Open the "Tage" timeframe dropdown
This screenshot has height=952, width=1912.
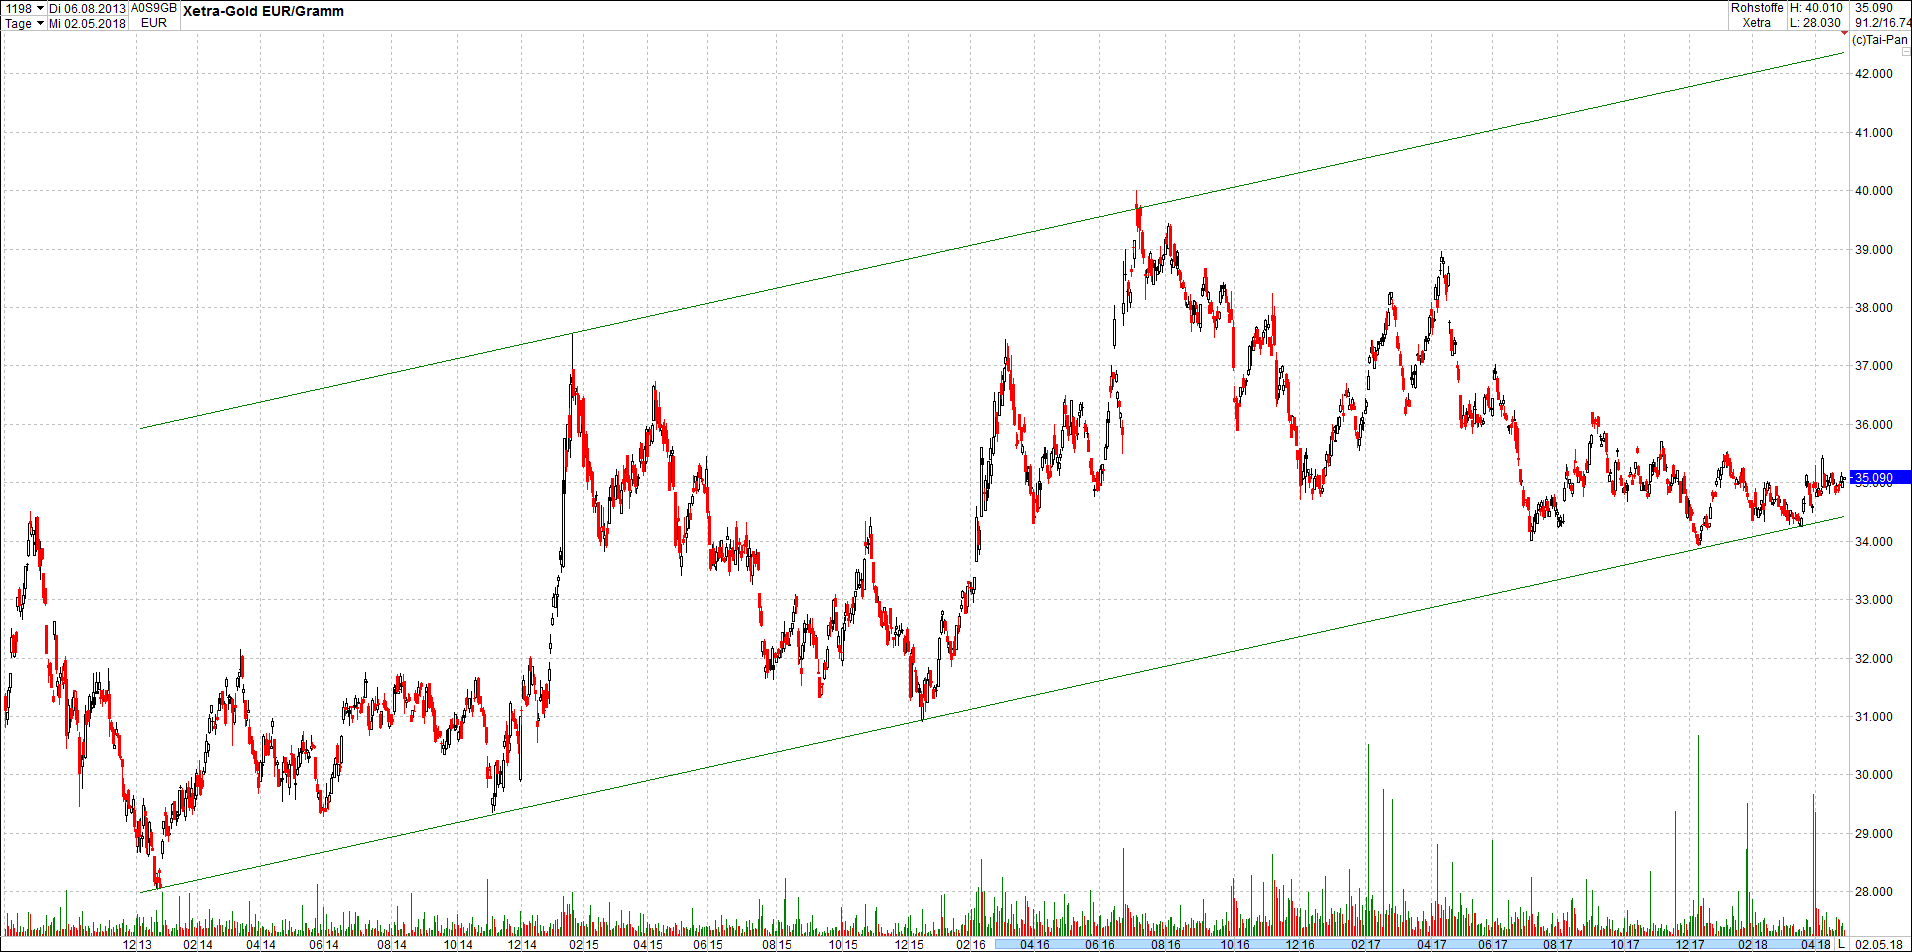tap(20, 23)
